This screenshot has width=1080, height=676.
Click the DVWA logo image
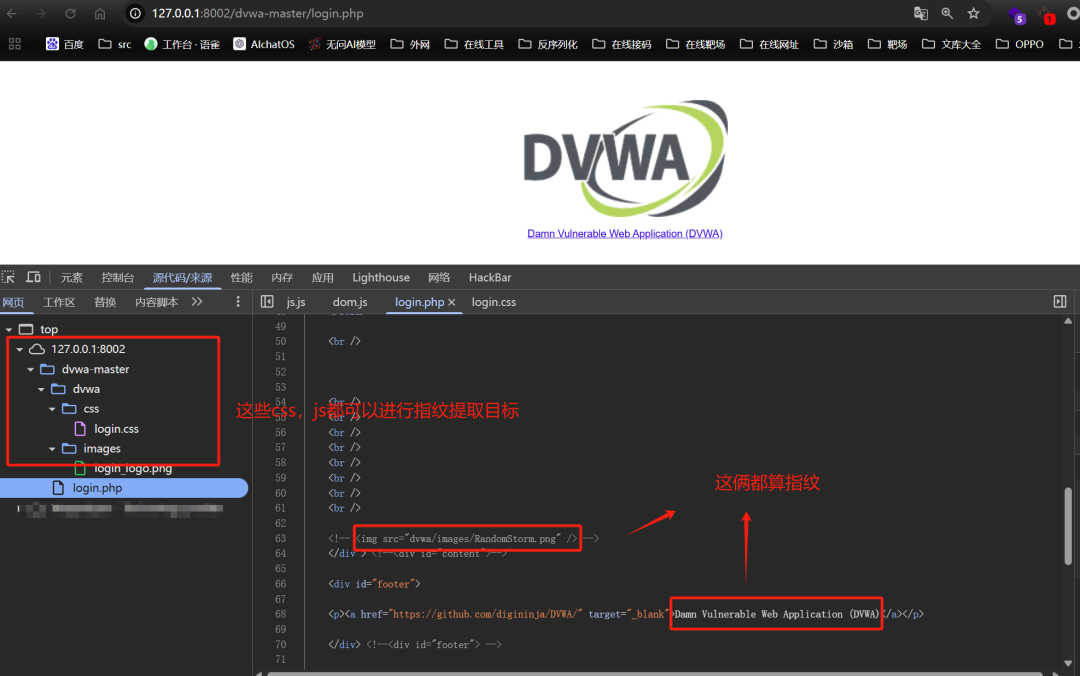(625, 158)
